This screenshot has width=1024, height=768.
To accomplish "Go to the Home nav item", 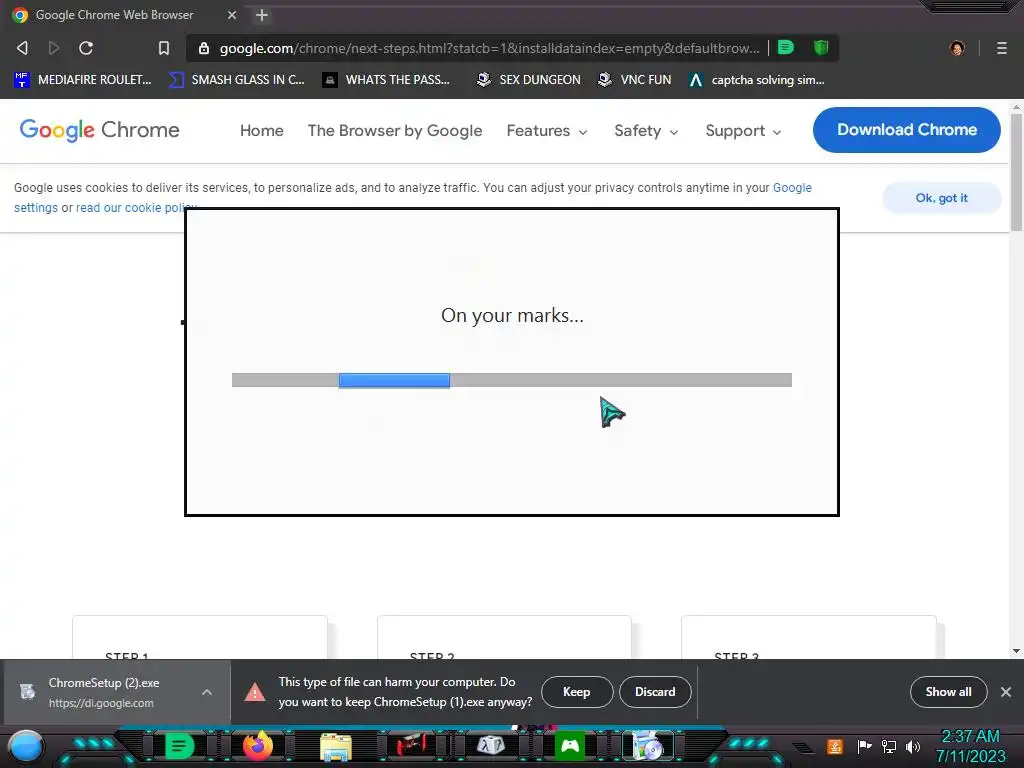I will (x=261, y=131).
